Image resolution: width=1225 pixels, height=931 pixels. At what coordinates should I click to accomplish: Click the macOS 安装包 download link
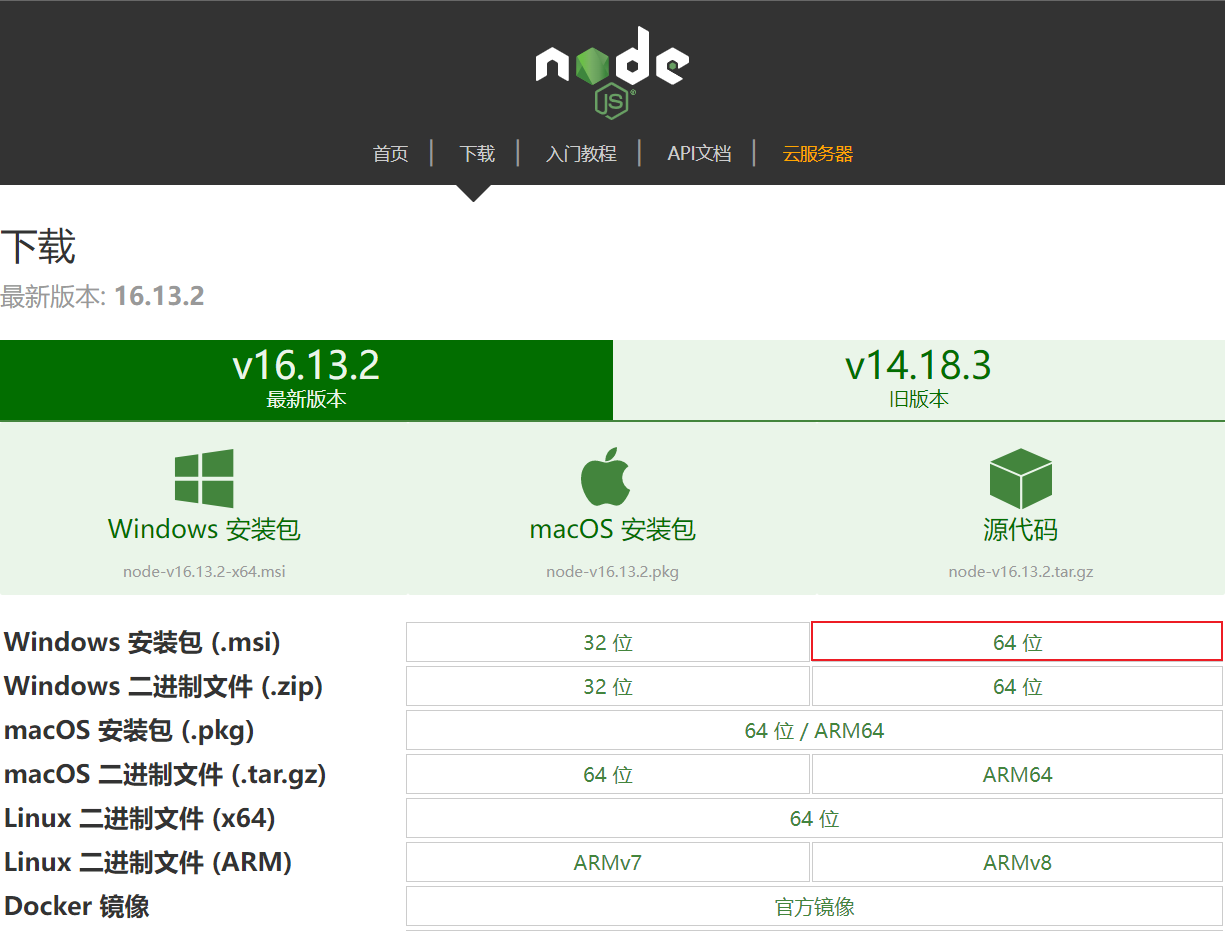click(x=612, y=529)
